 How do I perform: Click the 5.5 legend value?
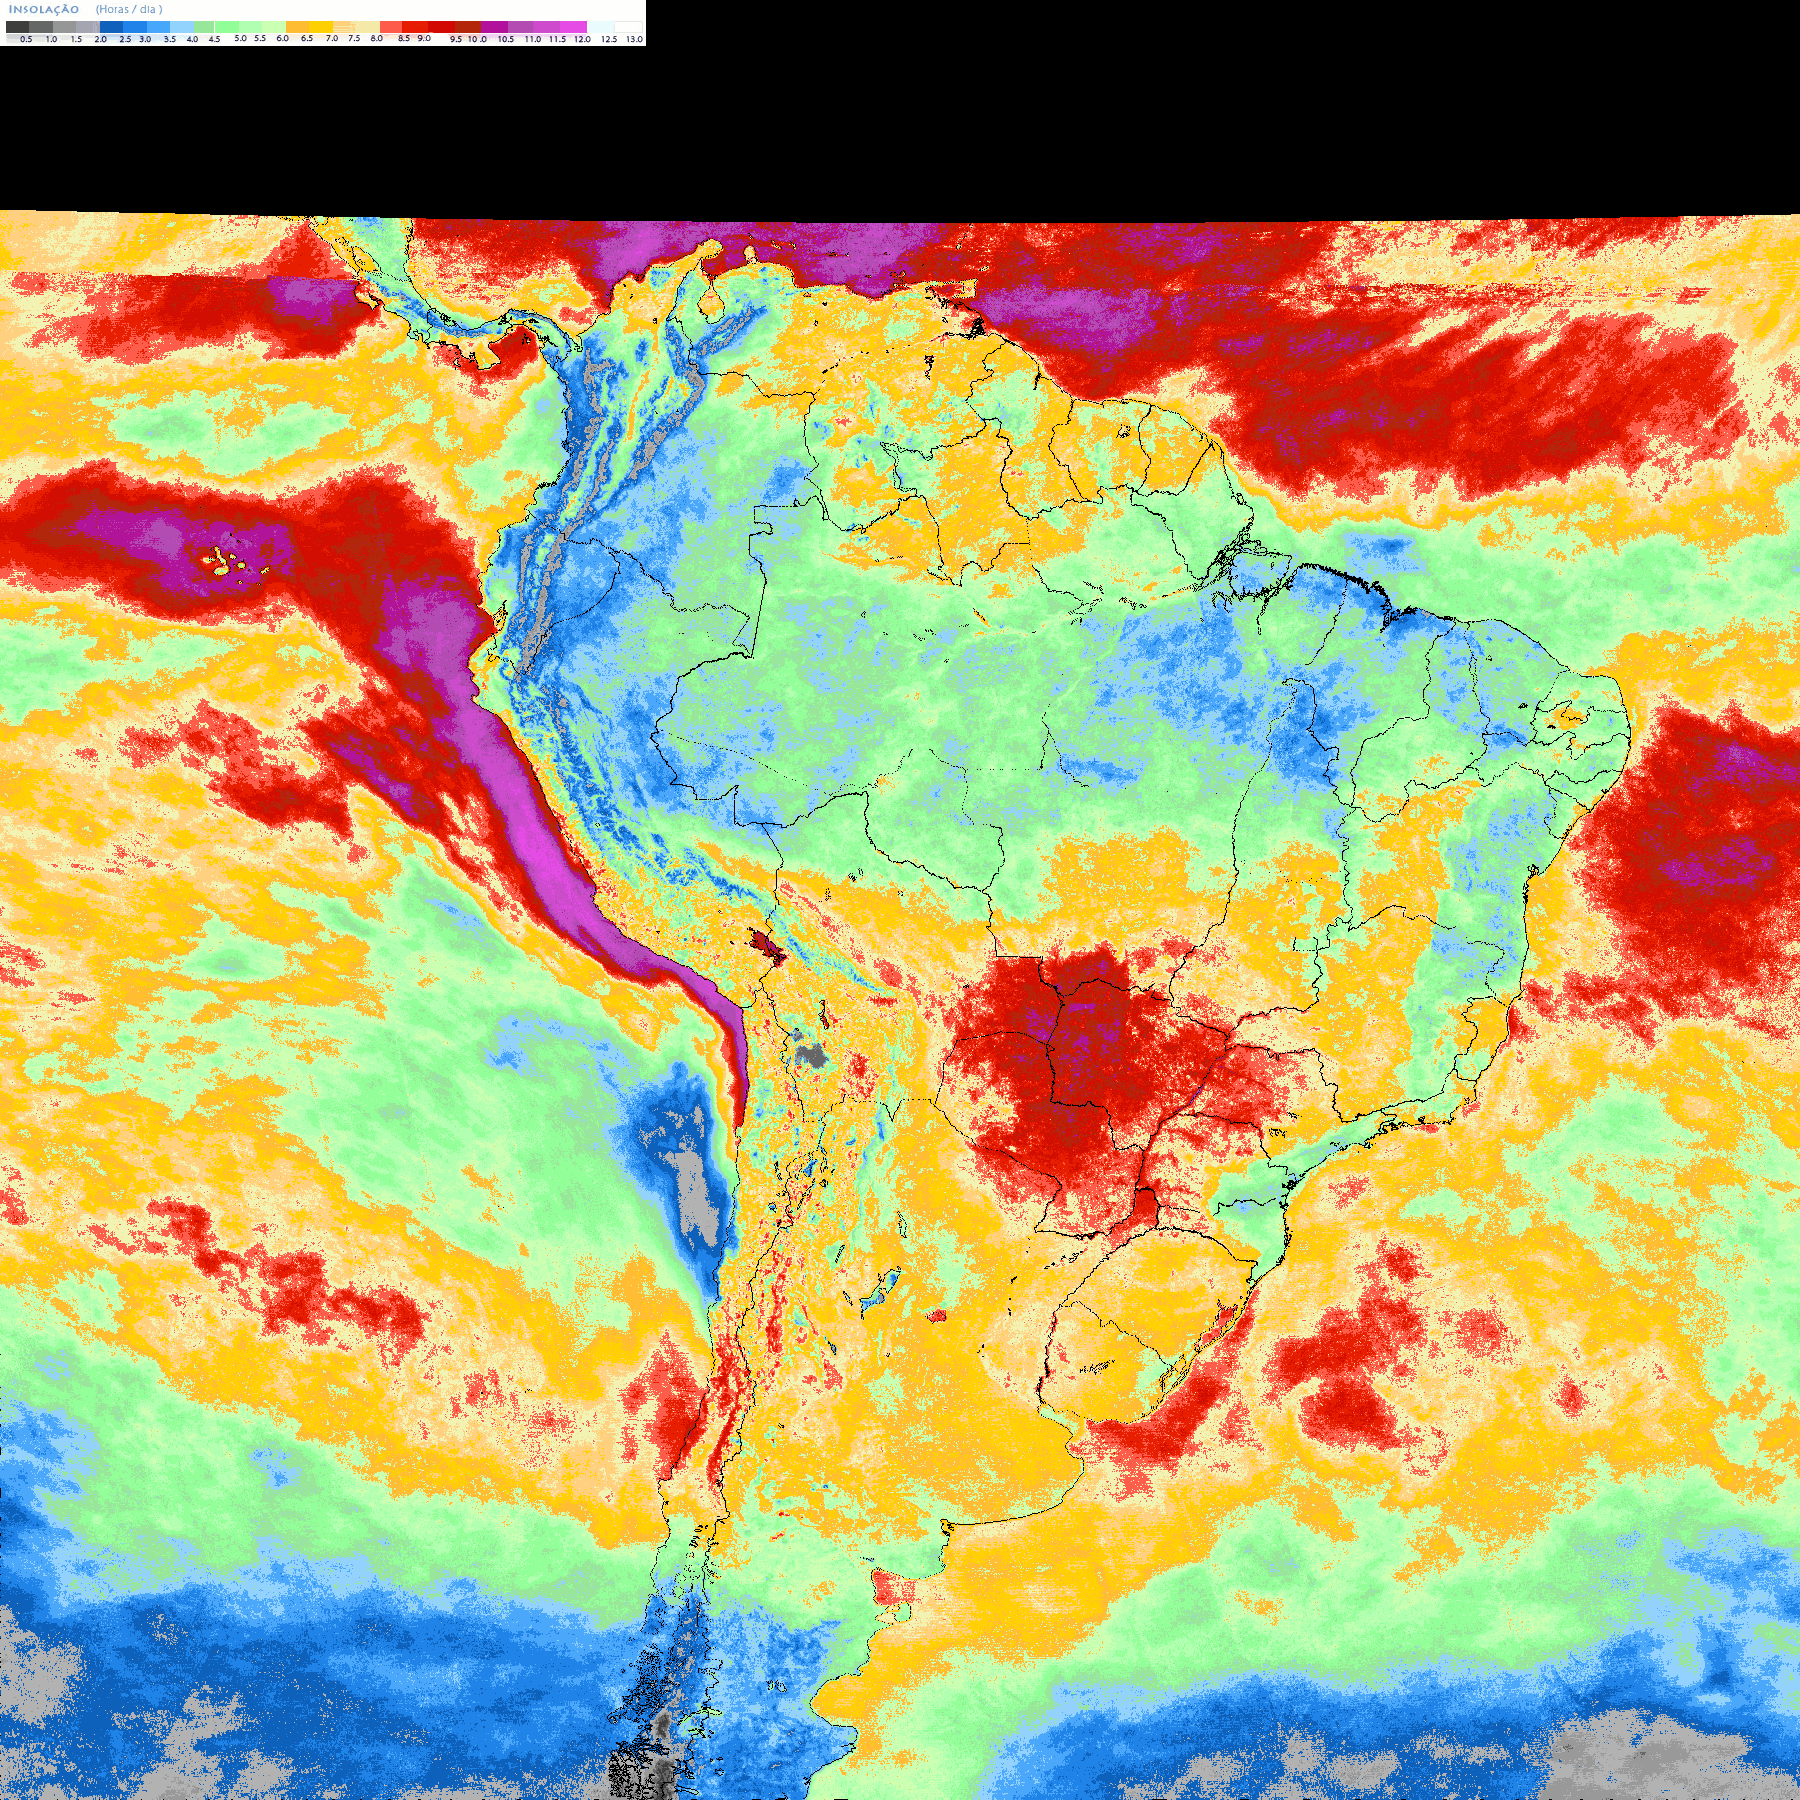pos(260,38)
